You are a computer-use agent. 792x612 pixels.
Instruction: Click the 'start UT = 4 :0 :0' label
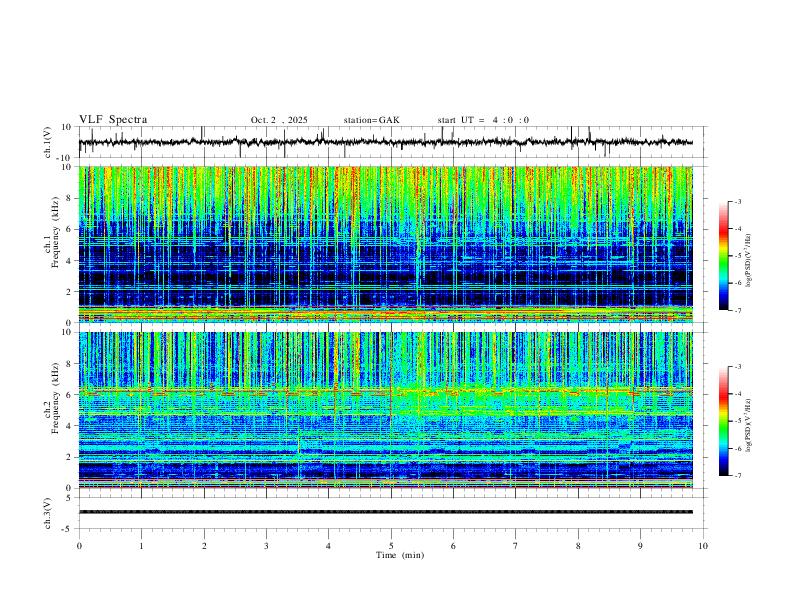(483, 120)
